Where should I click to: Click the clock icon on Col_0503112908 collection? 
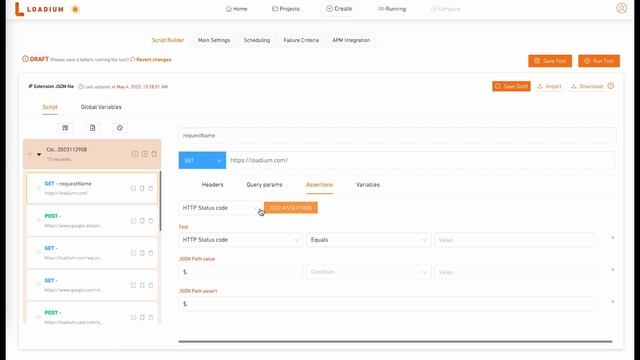135,154
